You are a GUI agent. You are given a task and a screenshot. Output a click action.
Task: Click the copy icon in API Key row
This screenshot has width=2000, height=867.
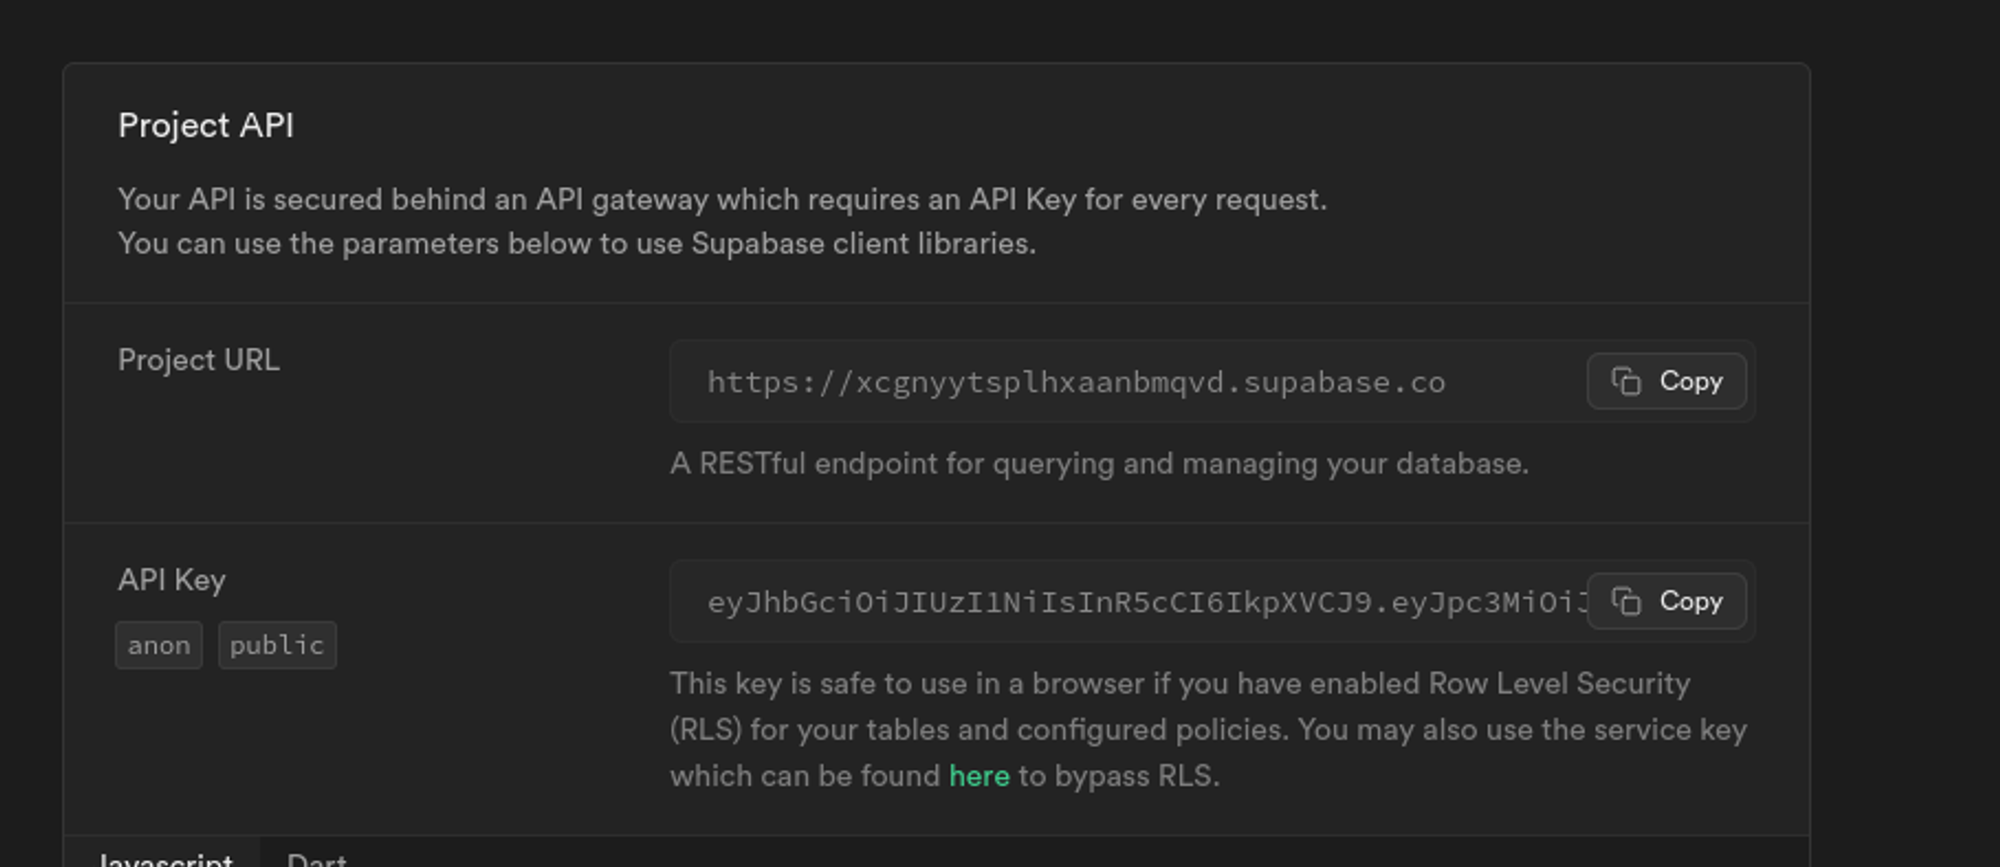tap(1626, 601)
